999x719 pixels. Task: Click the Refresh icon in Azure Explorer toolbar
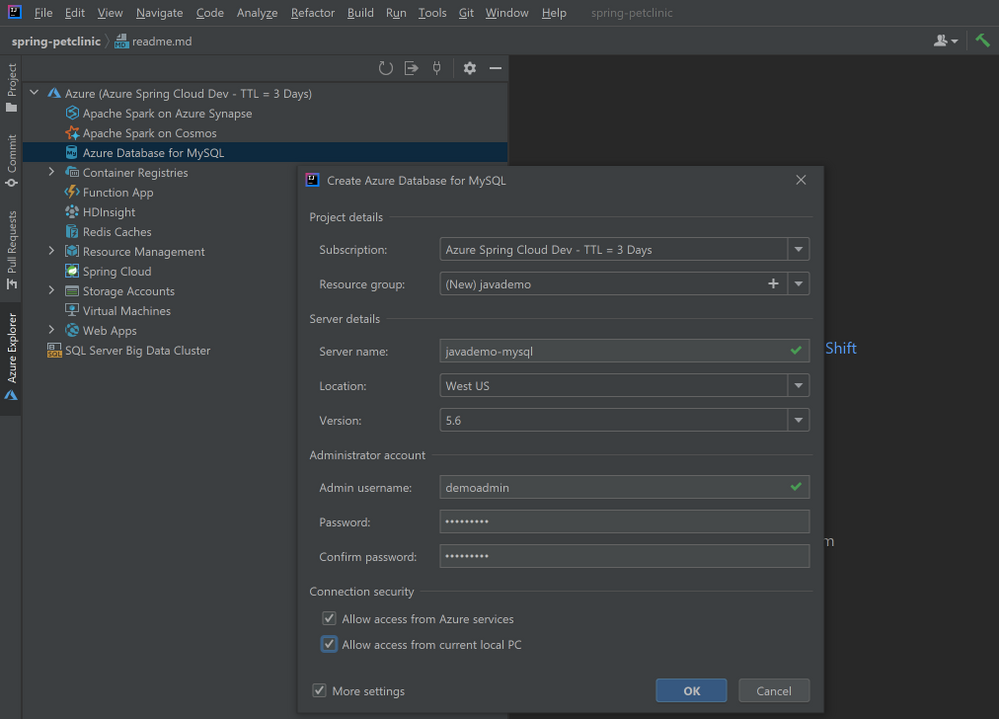coord(385,68)
